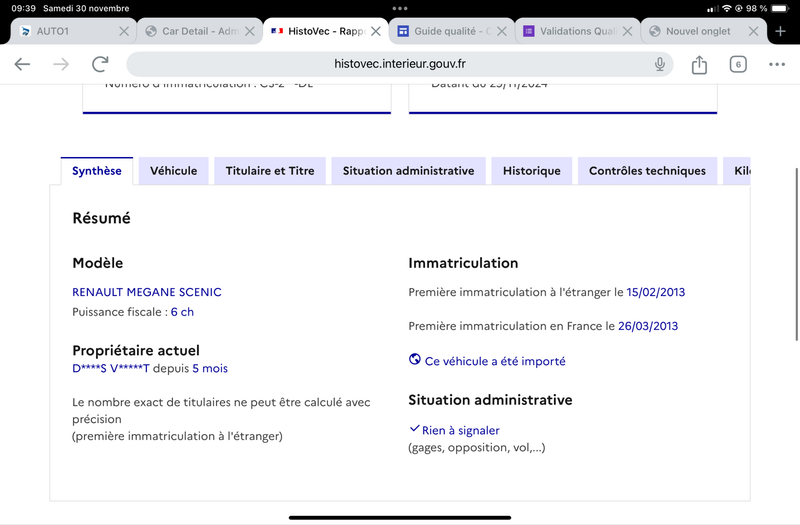This screenshot has width=800, height=525.
Task: Click the Immatriculation heading
Action: click(x=463, y=263)
